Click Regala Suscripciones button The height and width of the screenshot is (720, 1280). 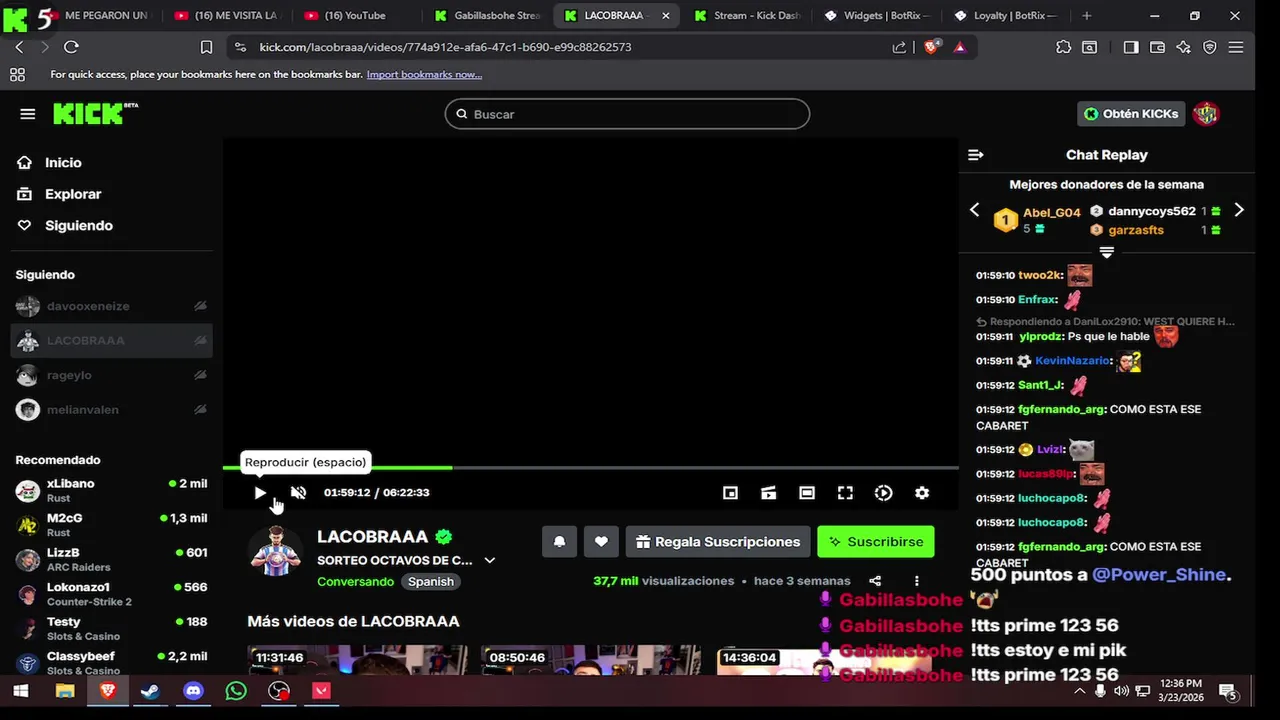click(x=718, y=542)
